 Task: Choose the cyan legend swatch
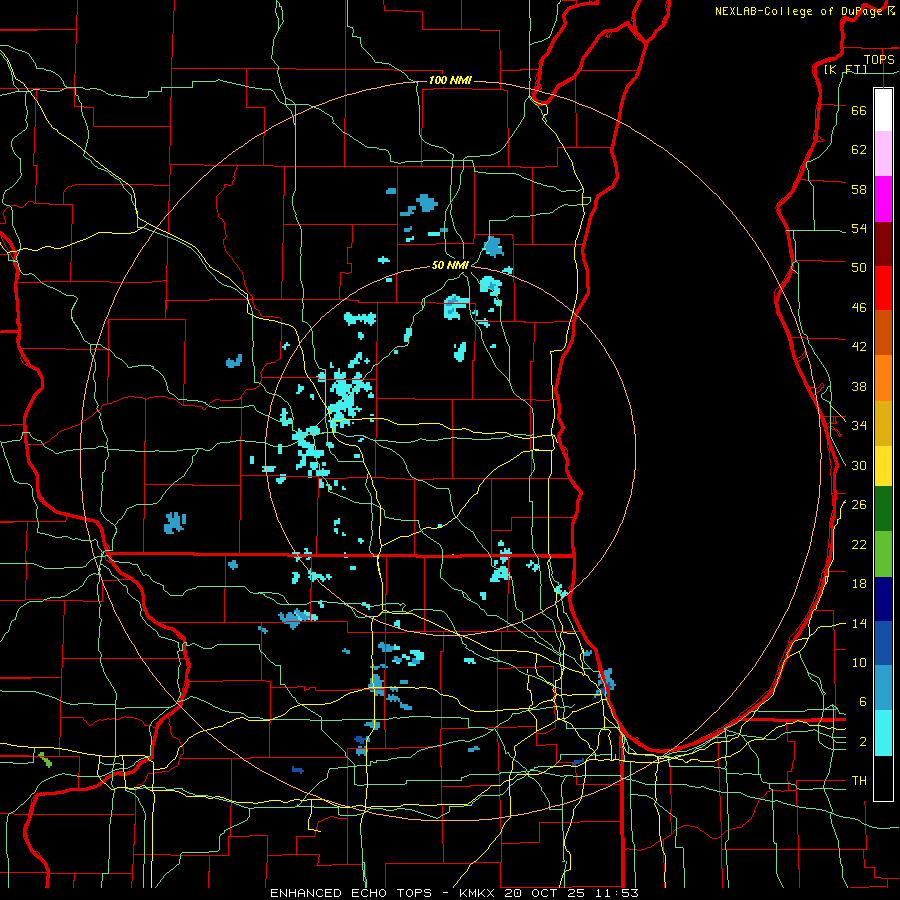tap(883, 733)
